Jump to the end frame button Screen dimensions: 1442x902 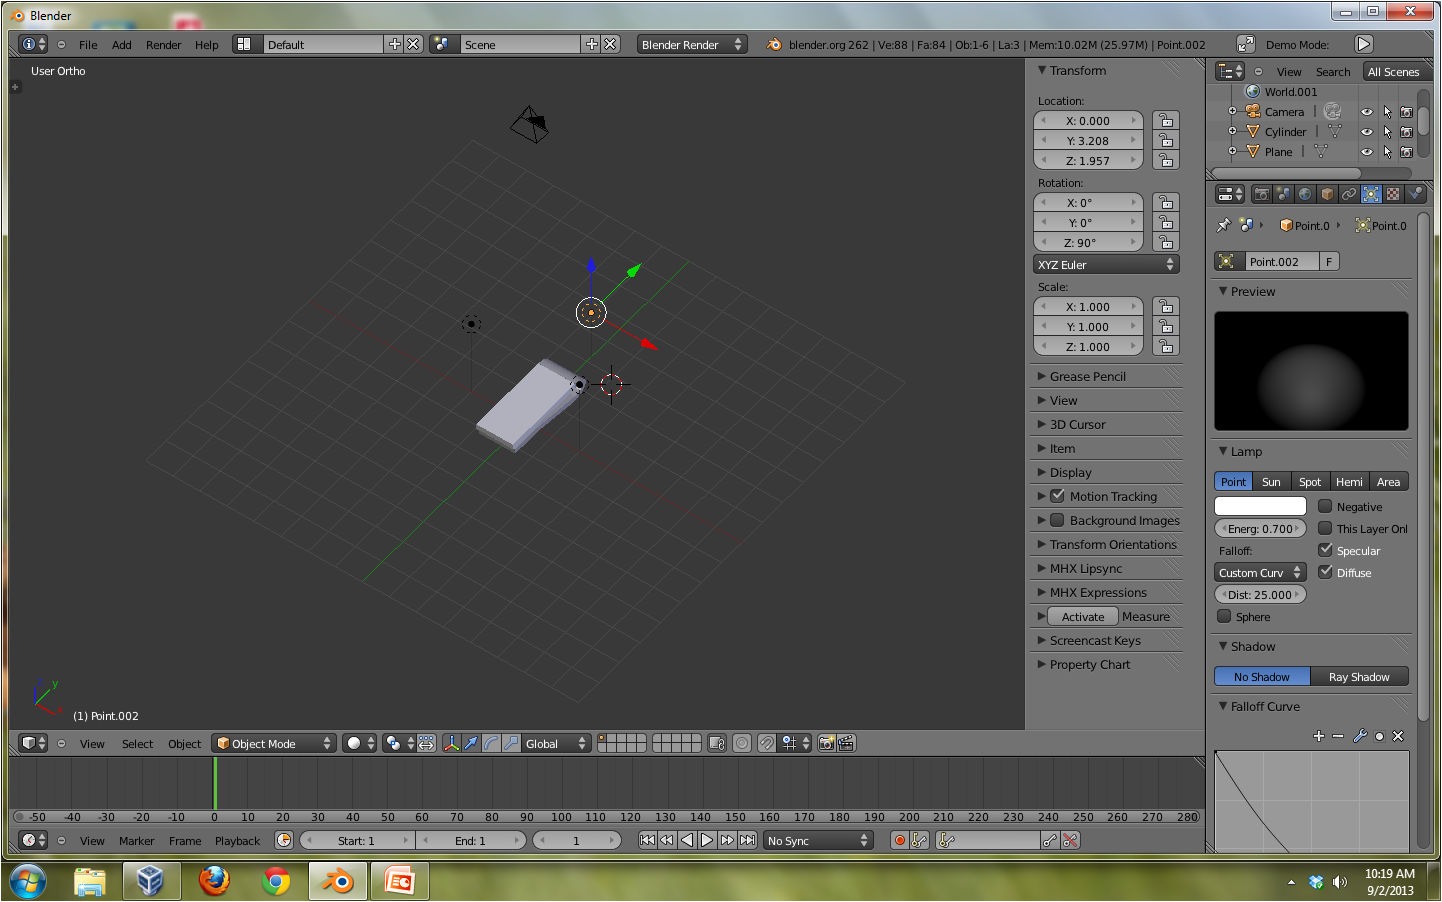tap(747, 841)
